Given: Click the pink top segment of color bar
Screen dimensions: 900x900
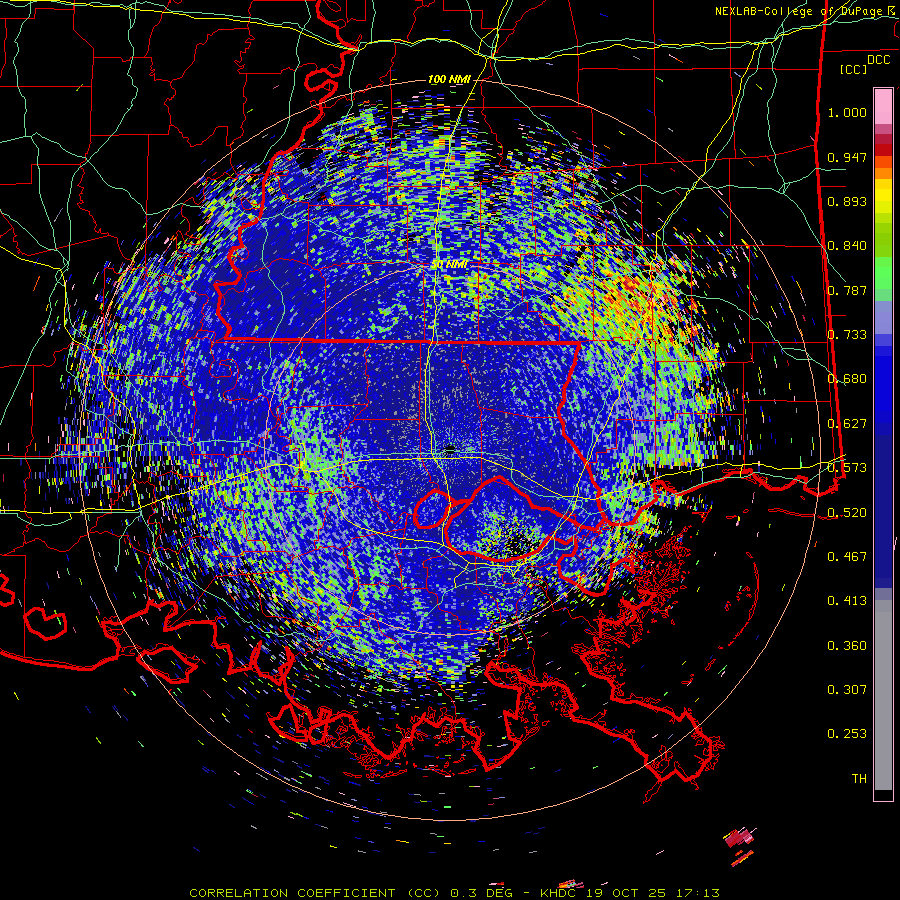Looking at the screenshot, I should tap(883, 106).
